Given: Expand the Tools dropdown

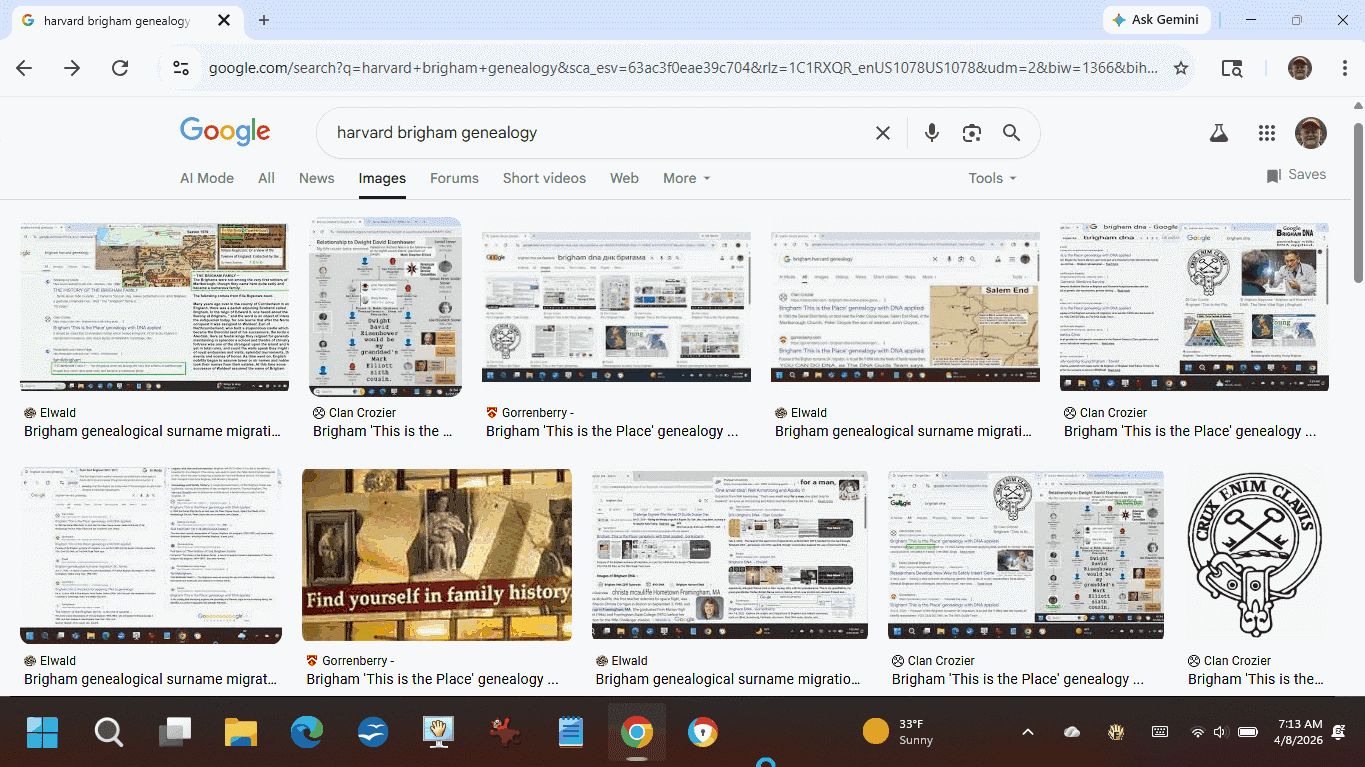Looking at the screenshot, I should click(991, 178).
